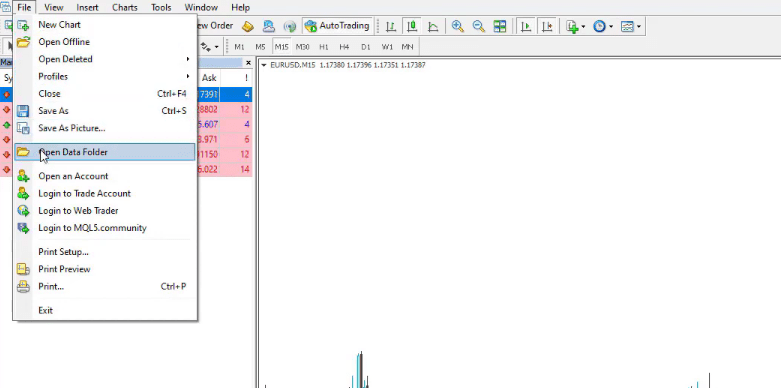Viewport: 781px width, 388px height.
Task: Switch chart to candlesticks style
Action: tap(412, 26)
